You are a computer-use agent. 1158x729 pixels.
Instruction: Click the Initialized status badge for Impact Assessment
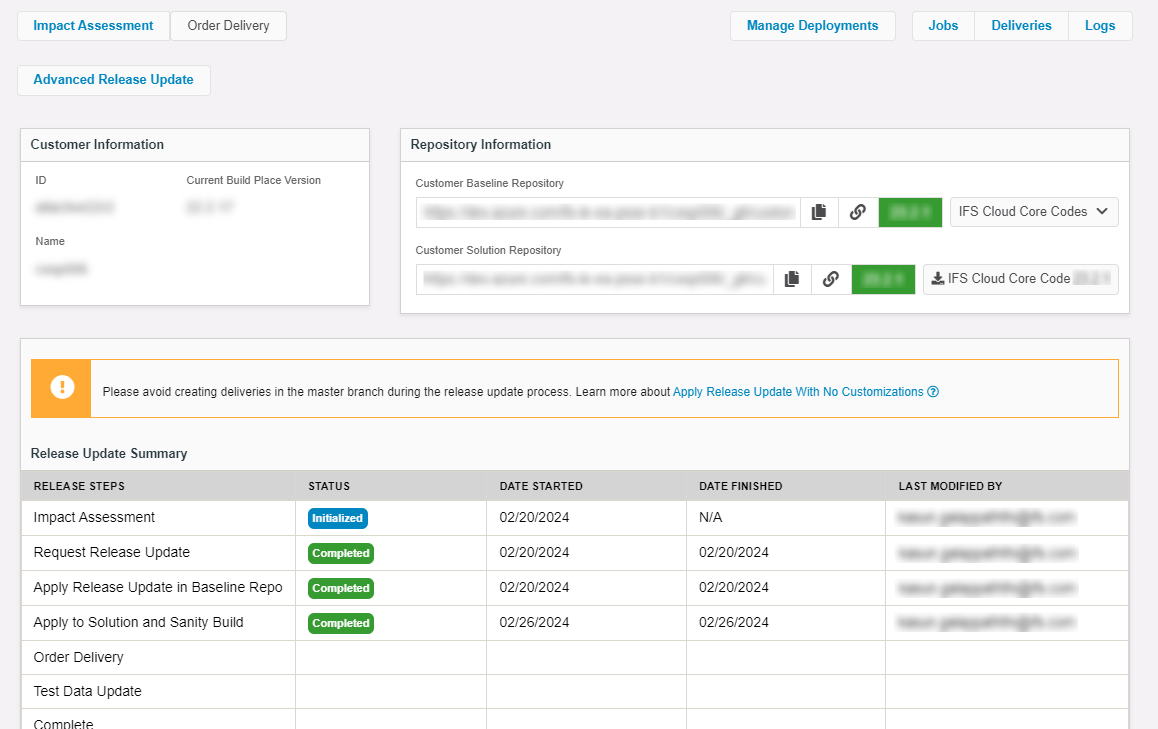click(x=338, y=518)
